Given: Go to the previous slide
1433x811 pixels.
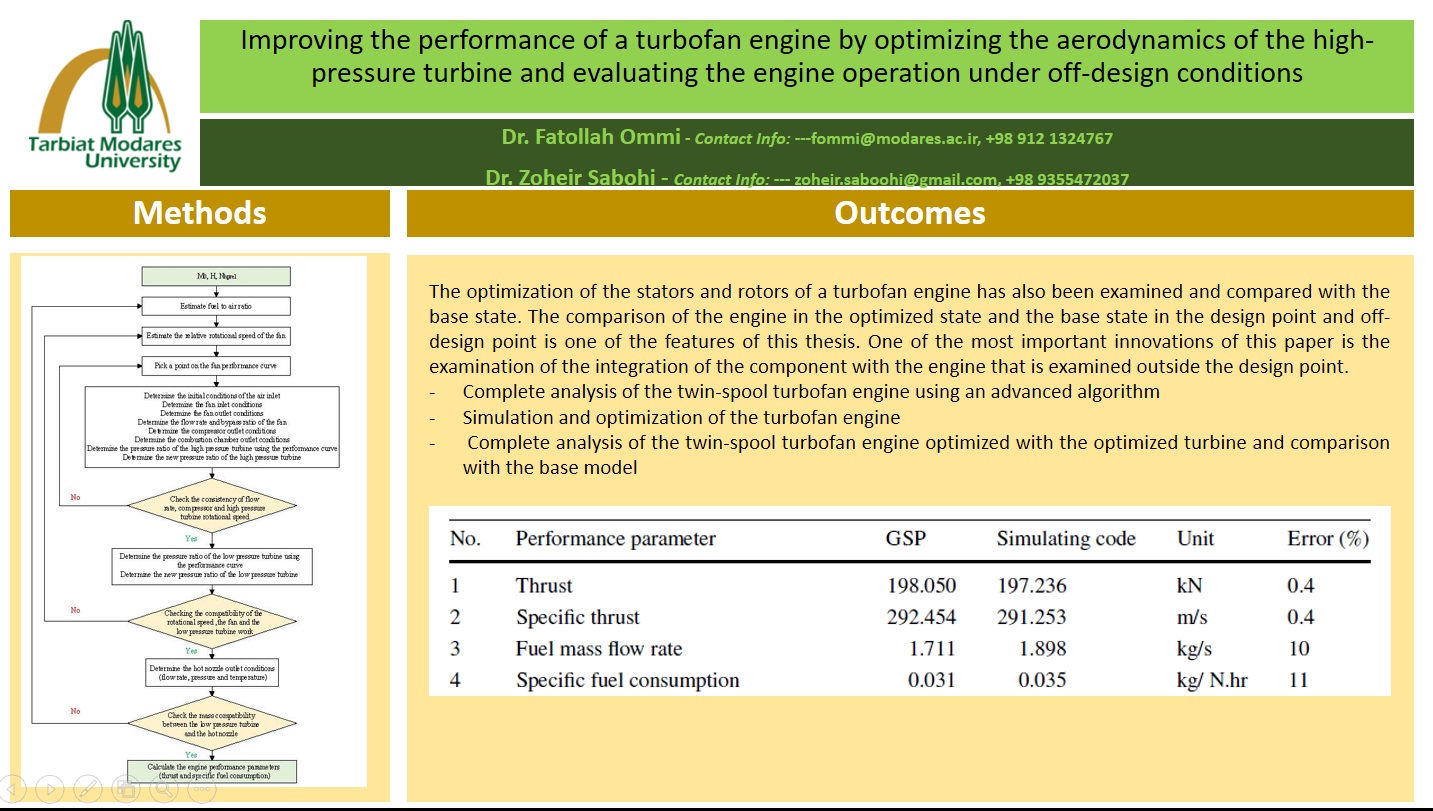Looking at the screenshot, I should [x=13, y=789].
